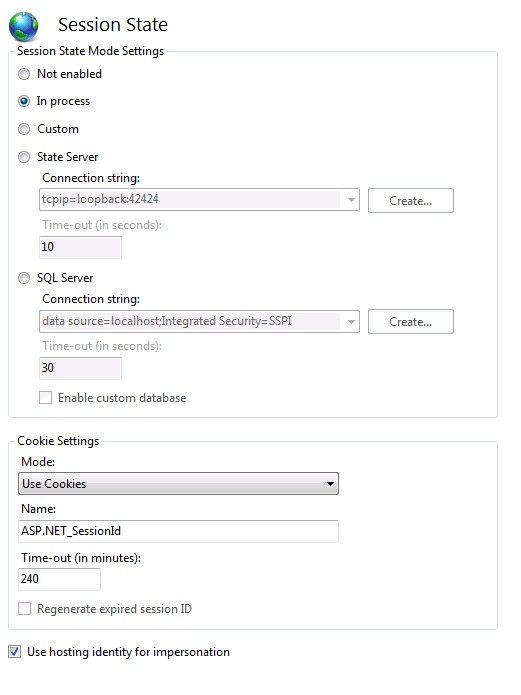Click the State Server time-out field showing 10
Screen dimensions: 521x695
point(80,247)
